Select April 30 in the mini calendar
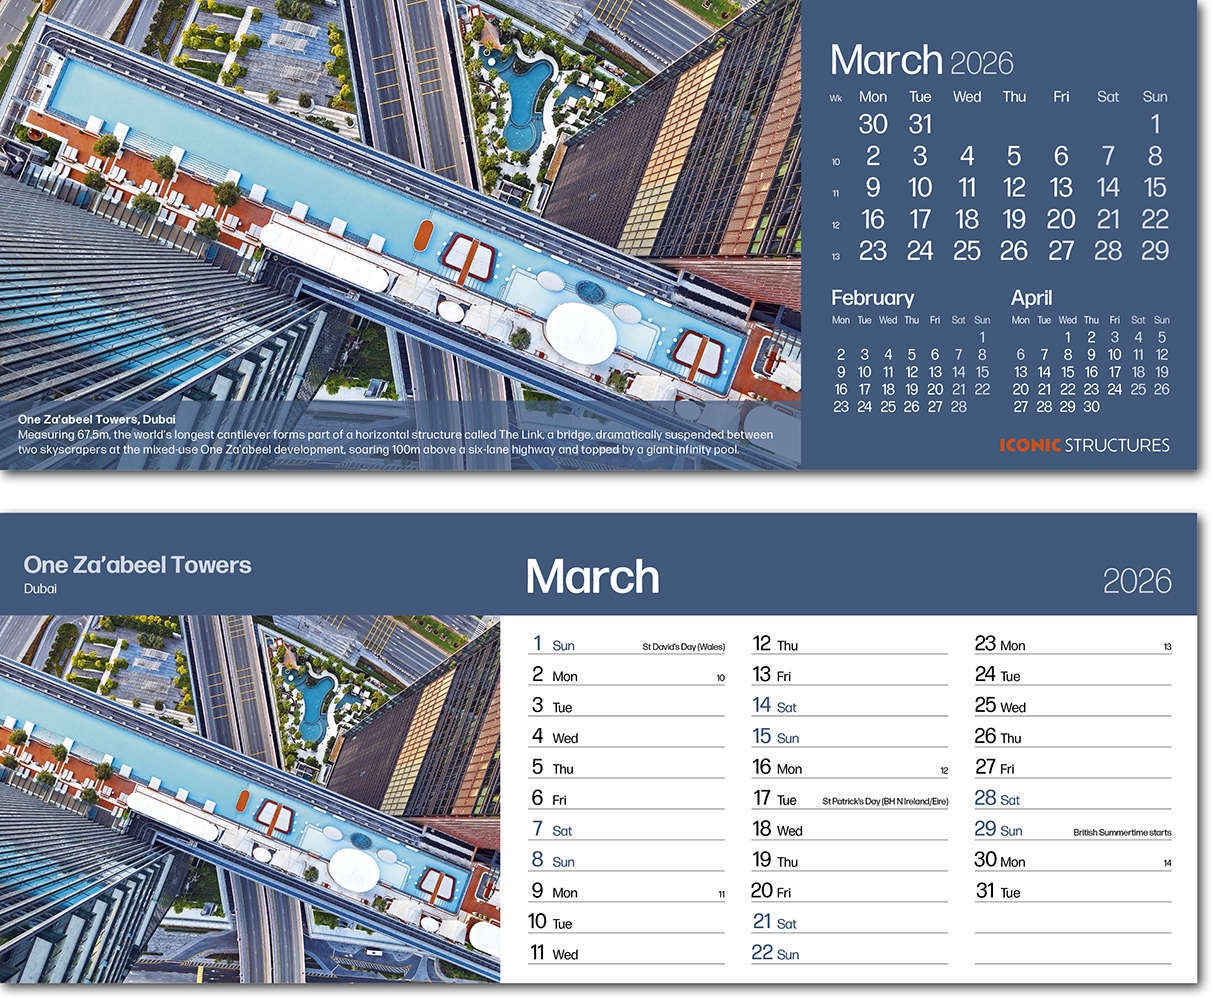 pyautogui.click(x=1092, y=407)
